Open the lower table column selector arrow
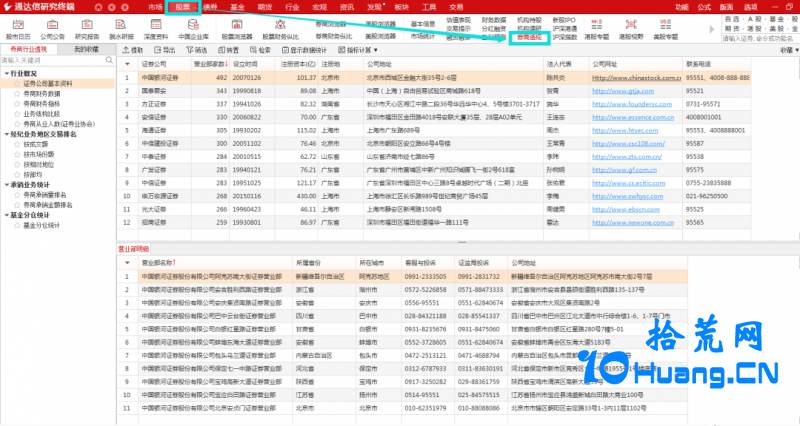The width and height of the screenshot is (800, 426). coord(128,263)
